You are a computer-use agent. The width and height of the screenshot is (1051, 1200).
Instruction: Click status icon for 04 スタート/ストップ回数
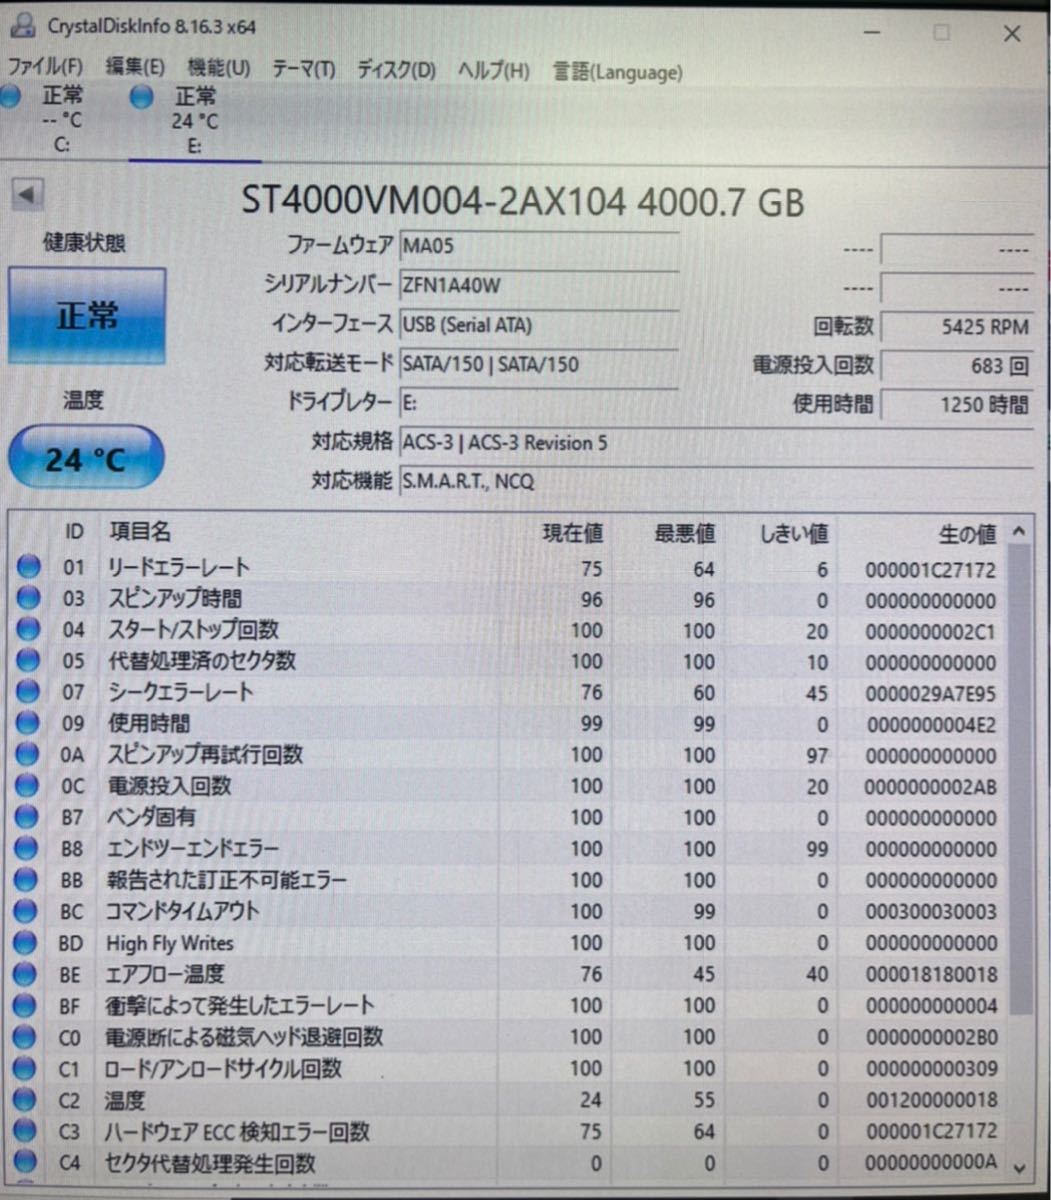click(28, 629)
